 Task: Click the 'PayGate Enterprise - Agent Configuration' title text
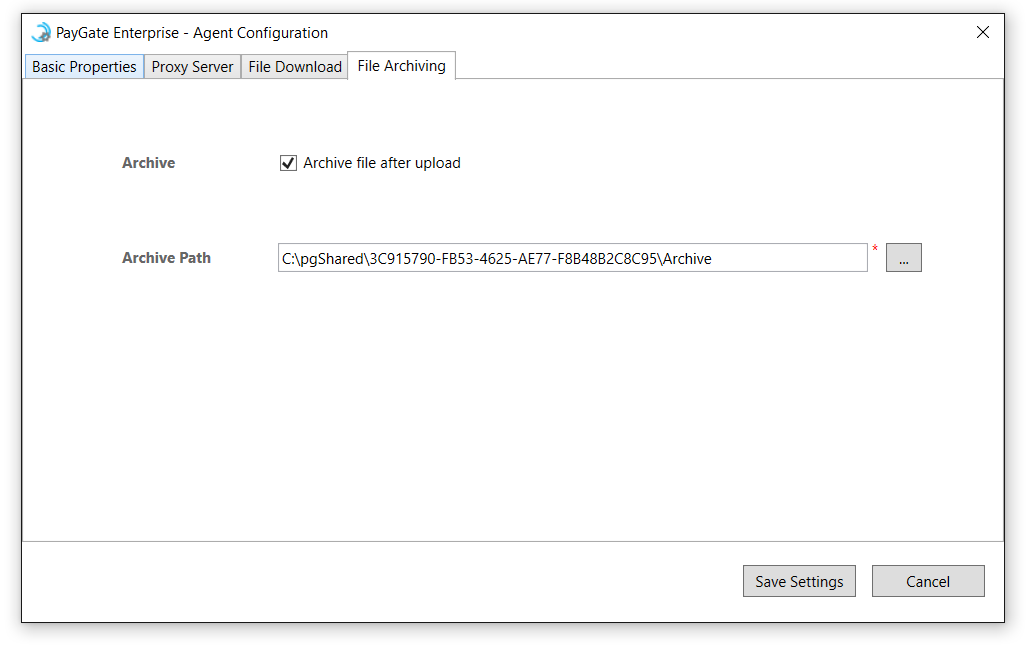(192, 32)
